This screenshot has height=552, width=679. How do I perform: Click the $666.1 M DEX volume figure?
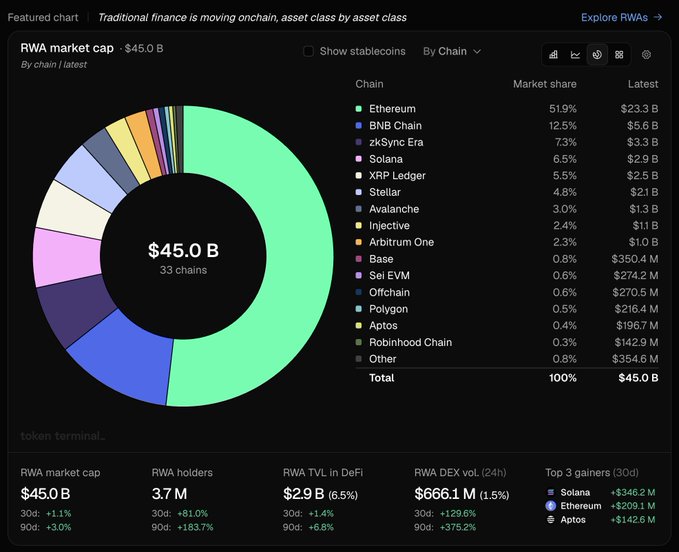click(x=445, y=494)
